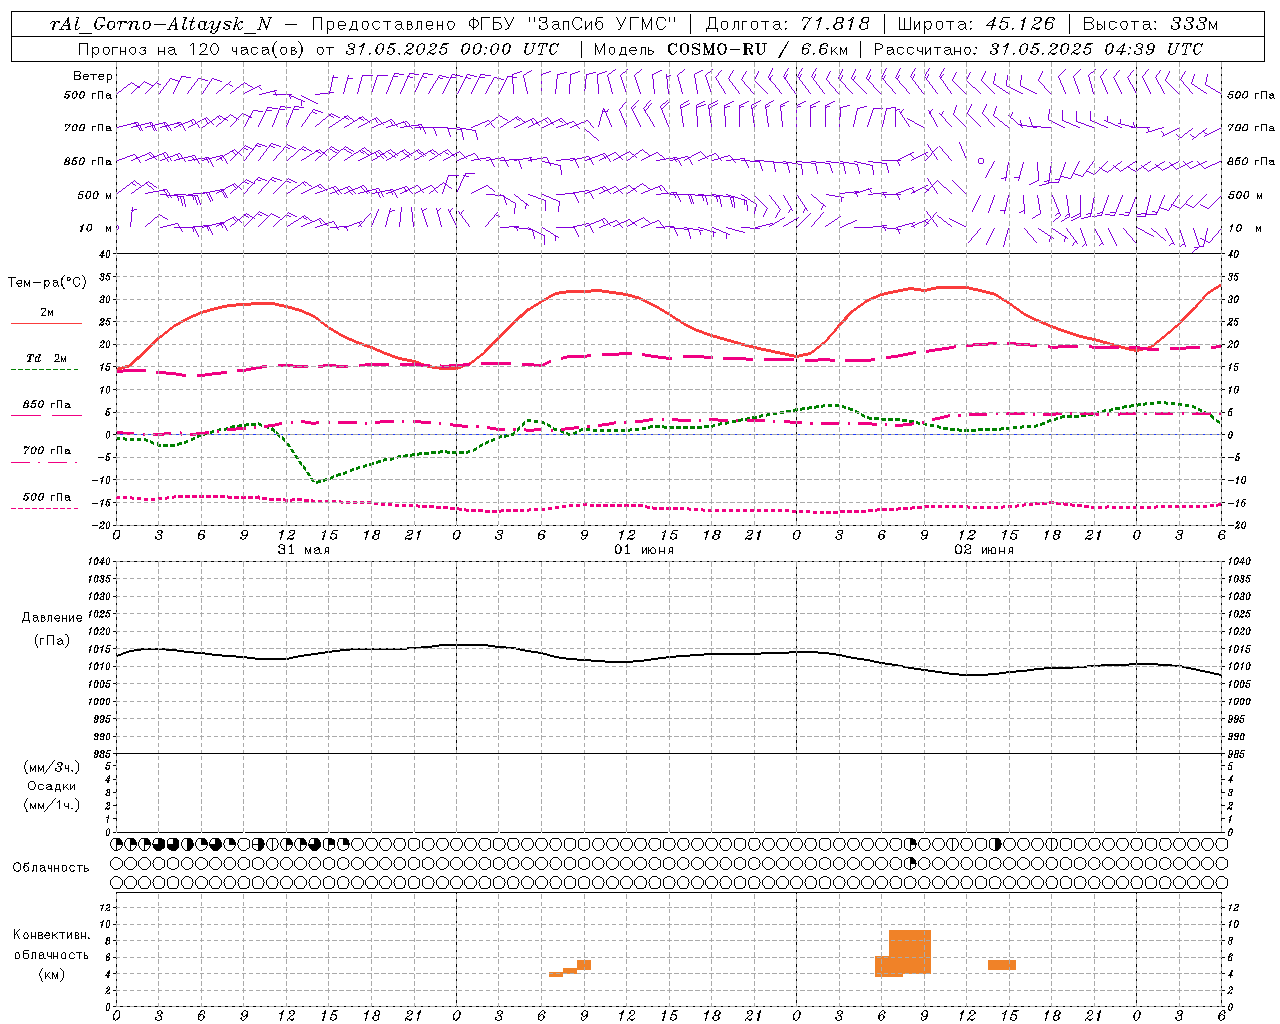Click the stepped orange convective block on 01 июня
The height and width of the screenshot is (1024, 1280).
point(570,968)
